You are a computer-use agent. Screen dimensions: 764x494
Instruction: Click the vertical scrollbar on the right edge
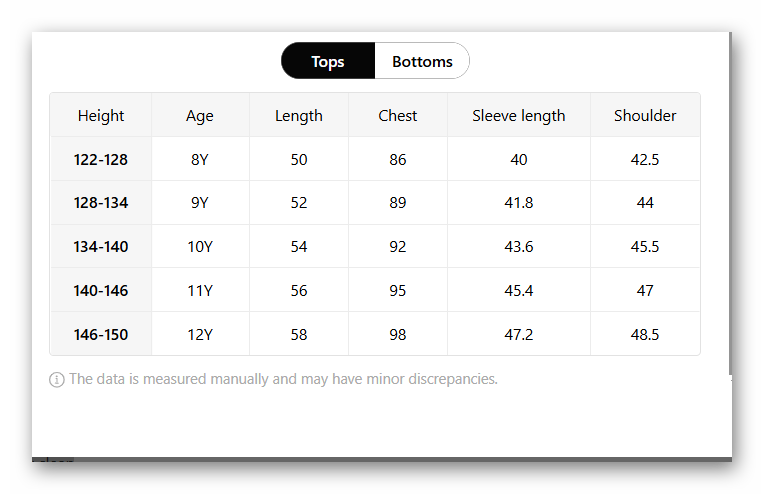tap(731, 200)
